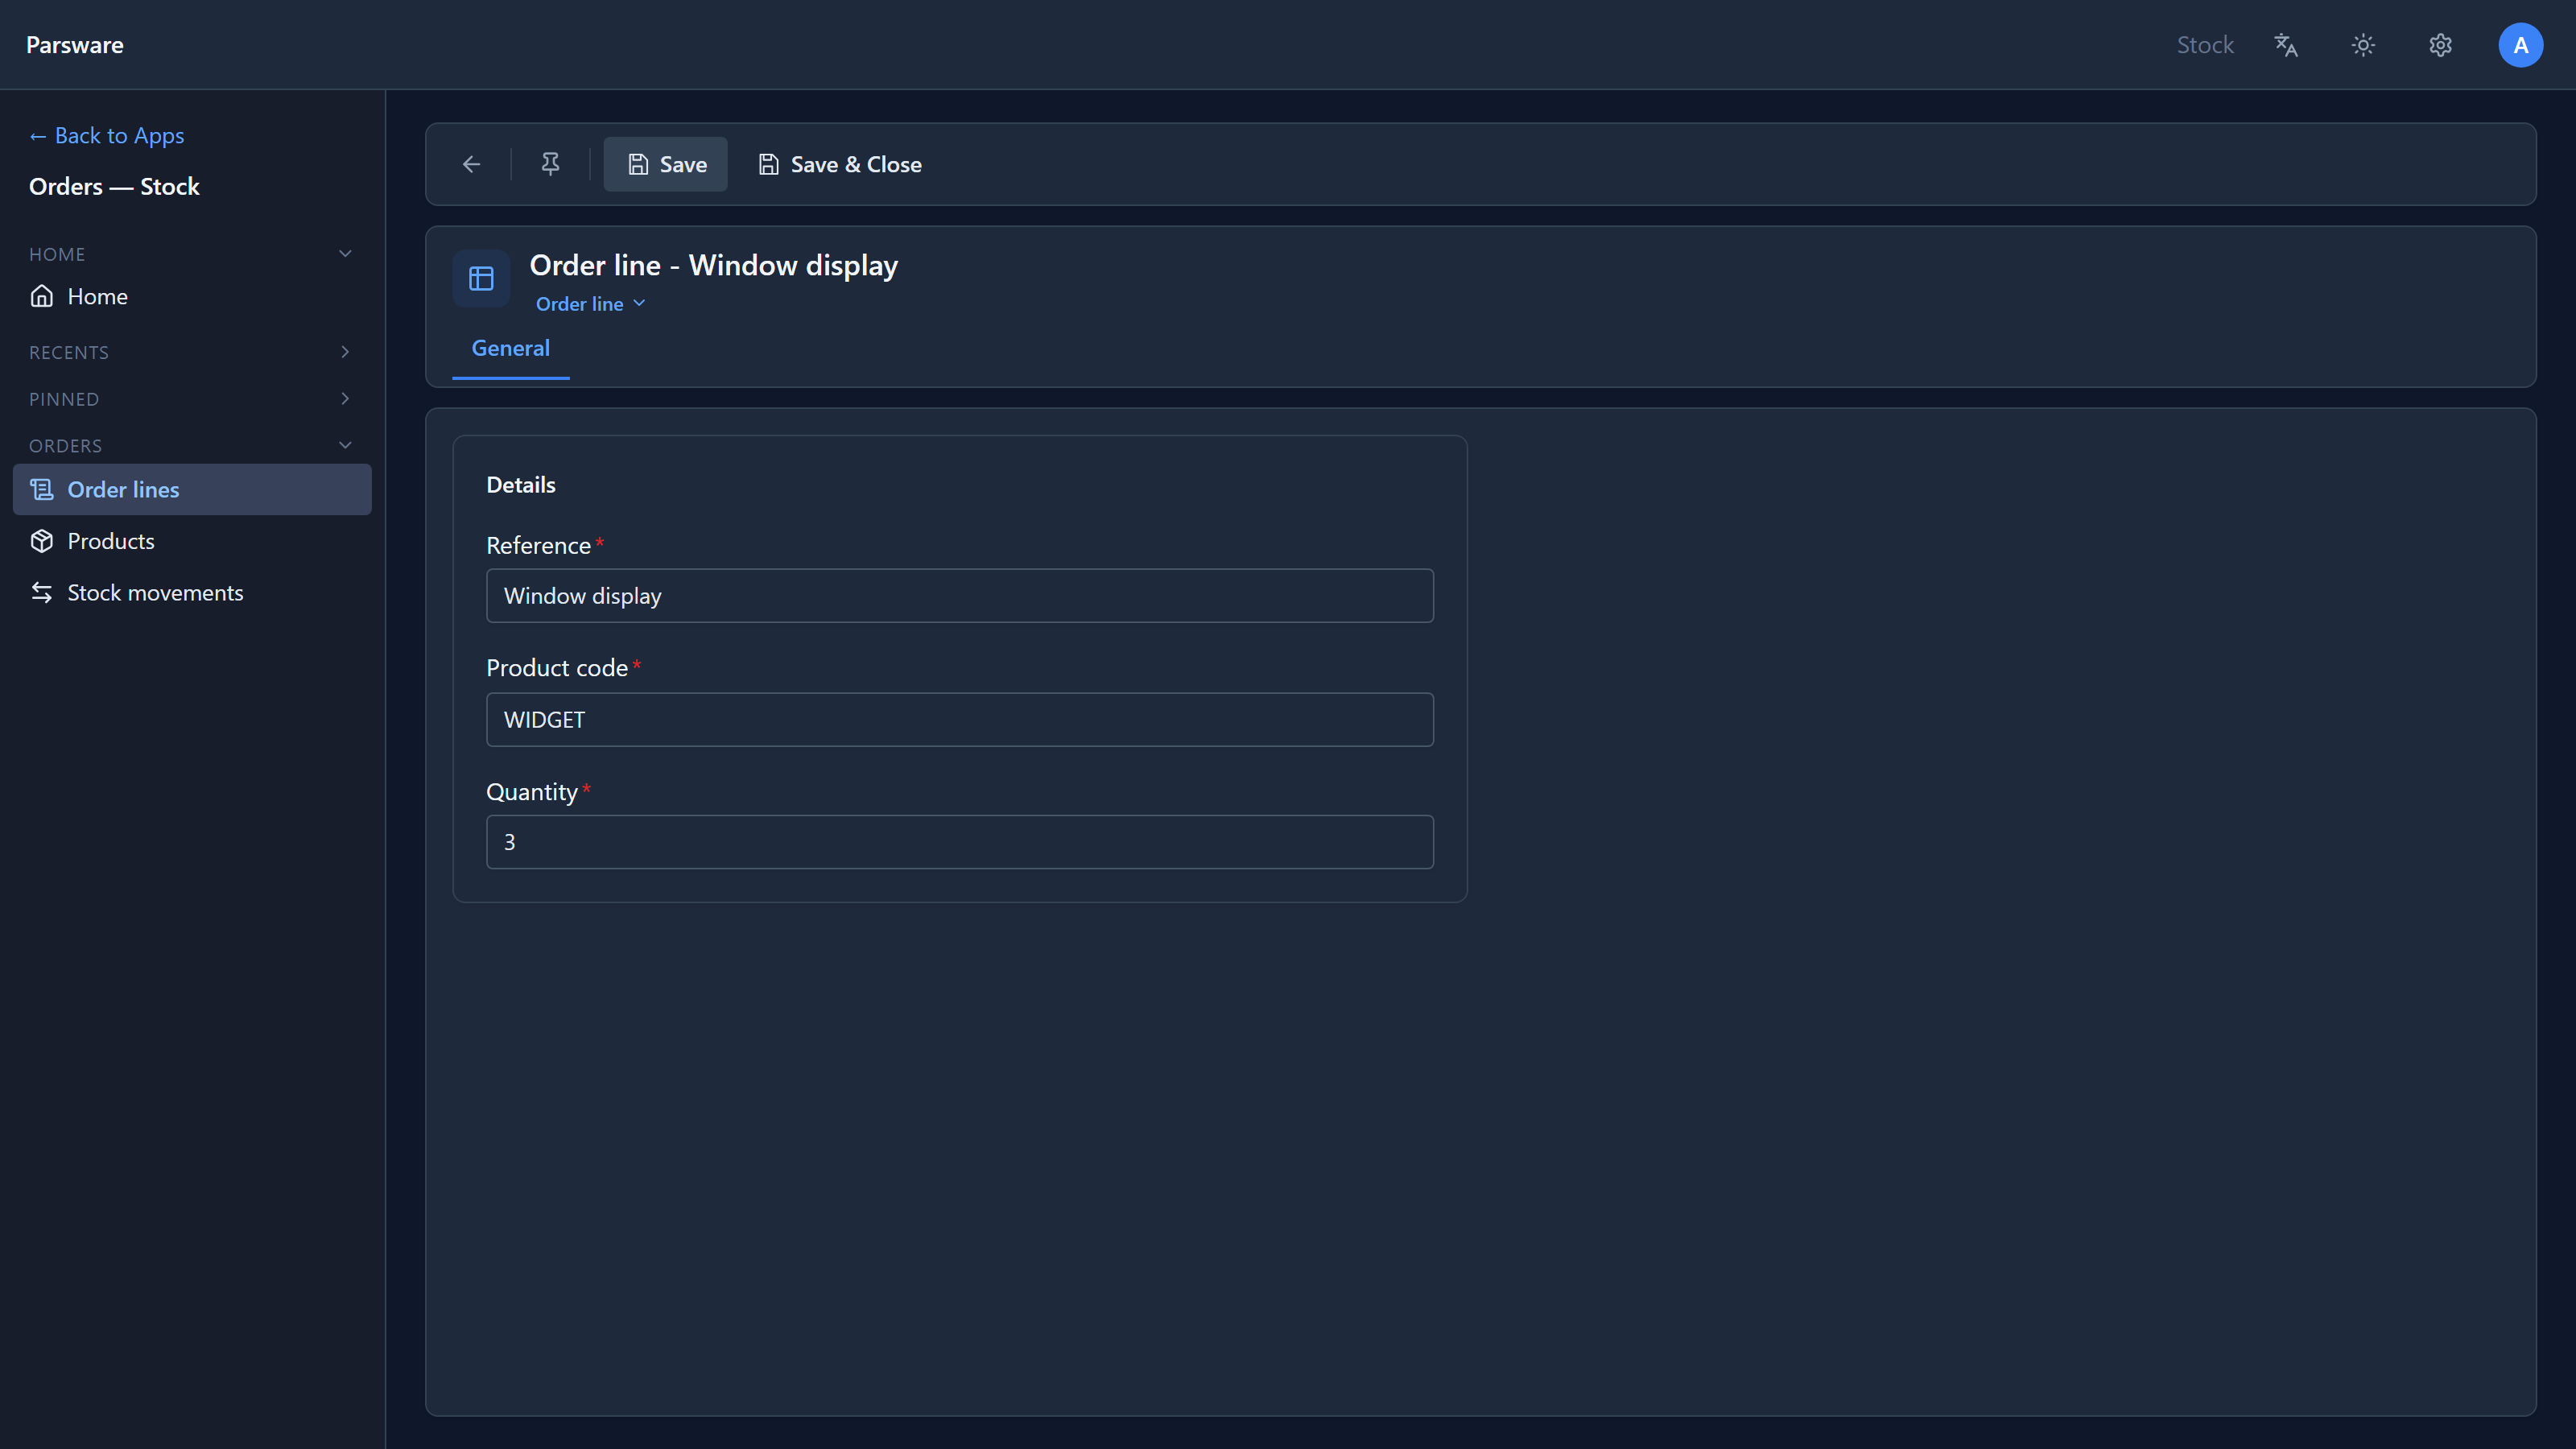Click the Quantity input field
This screenshot has width=2576, height=1449.
(x=960, y=842)
